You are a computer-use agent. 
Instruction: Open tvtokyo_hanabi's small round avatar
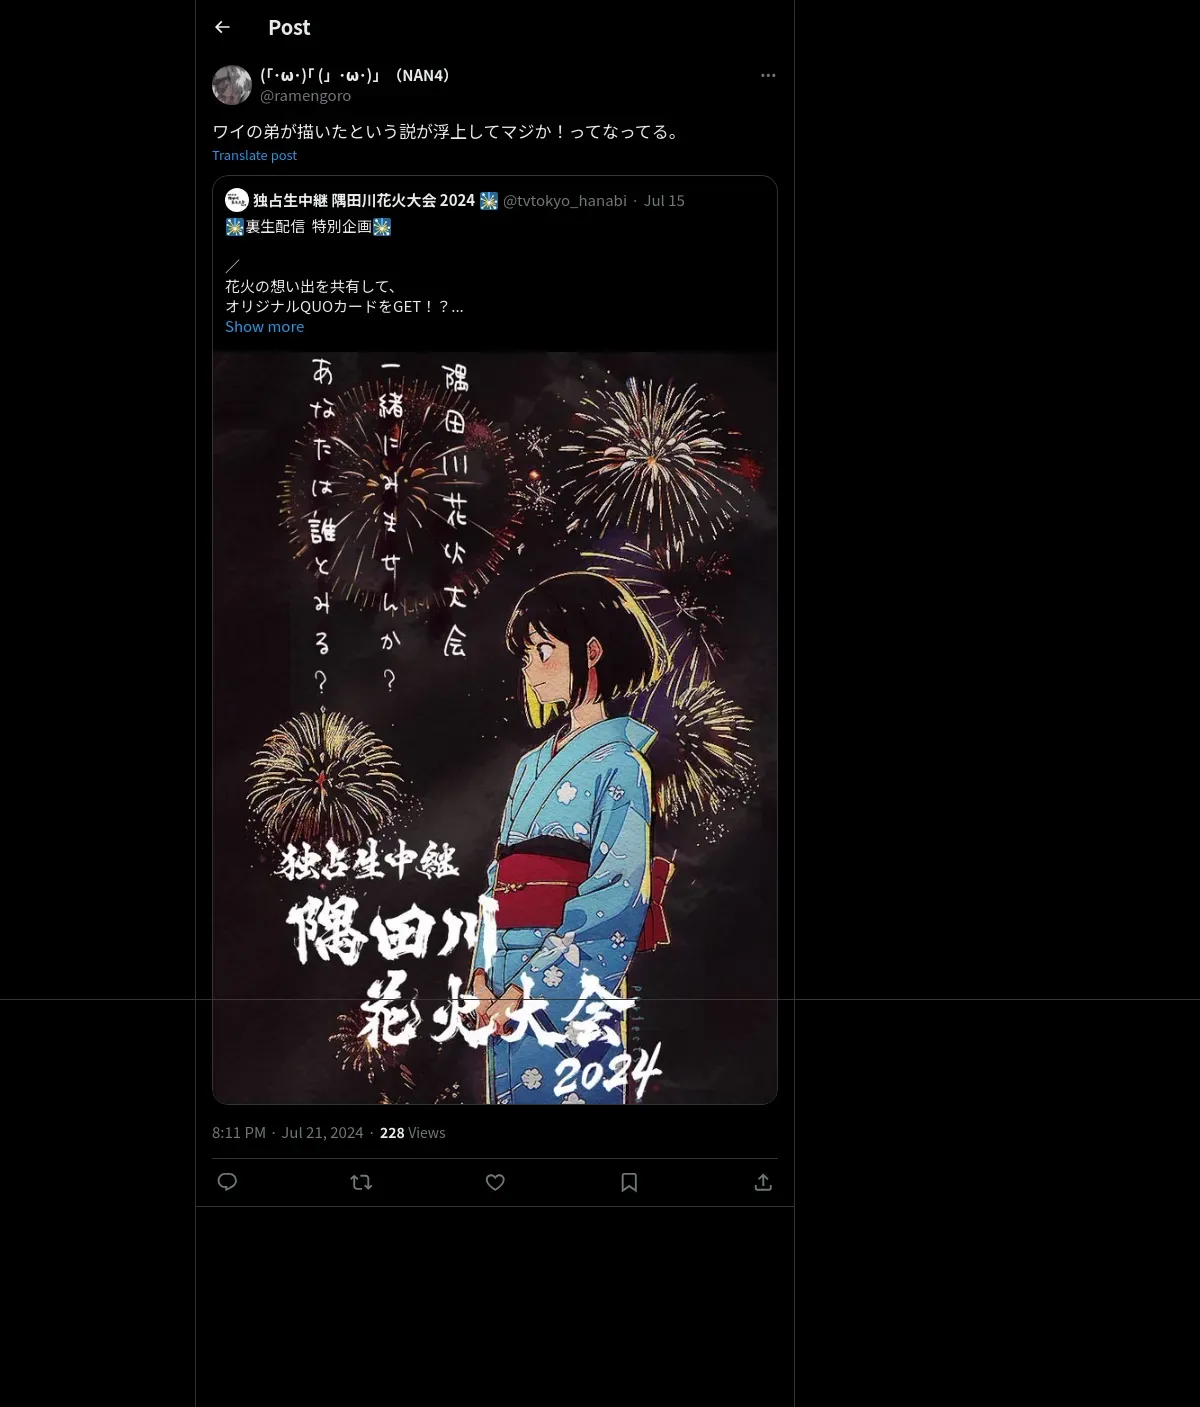click(x=237, y=200)
